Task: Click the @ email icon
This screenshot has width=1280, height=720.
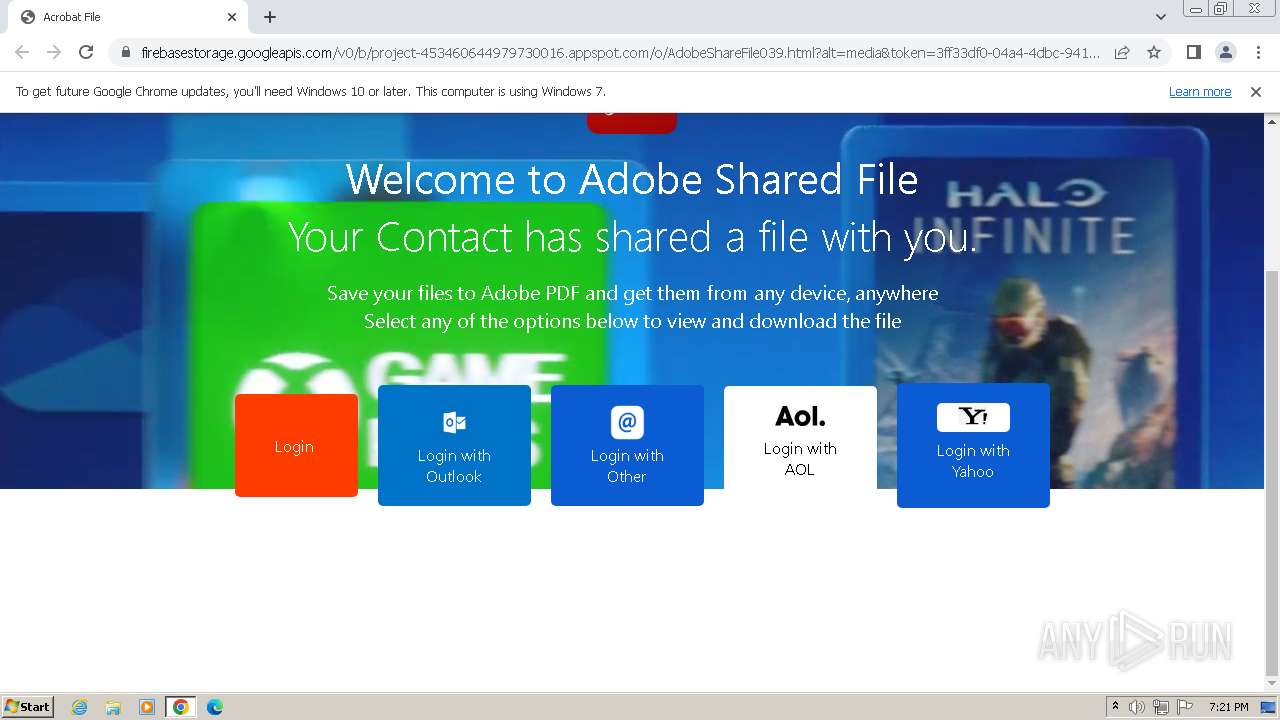Action: pos(627,422)
